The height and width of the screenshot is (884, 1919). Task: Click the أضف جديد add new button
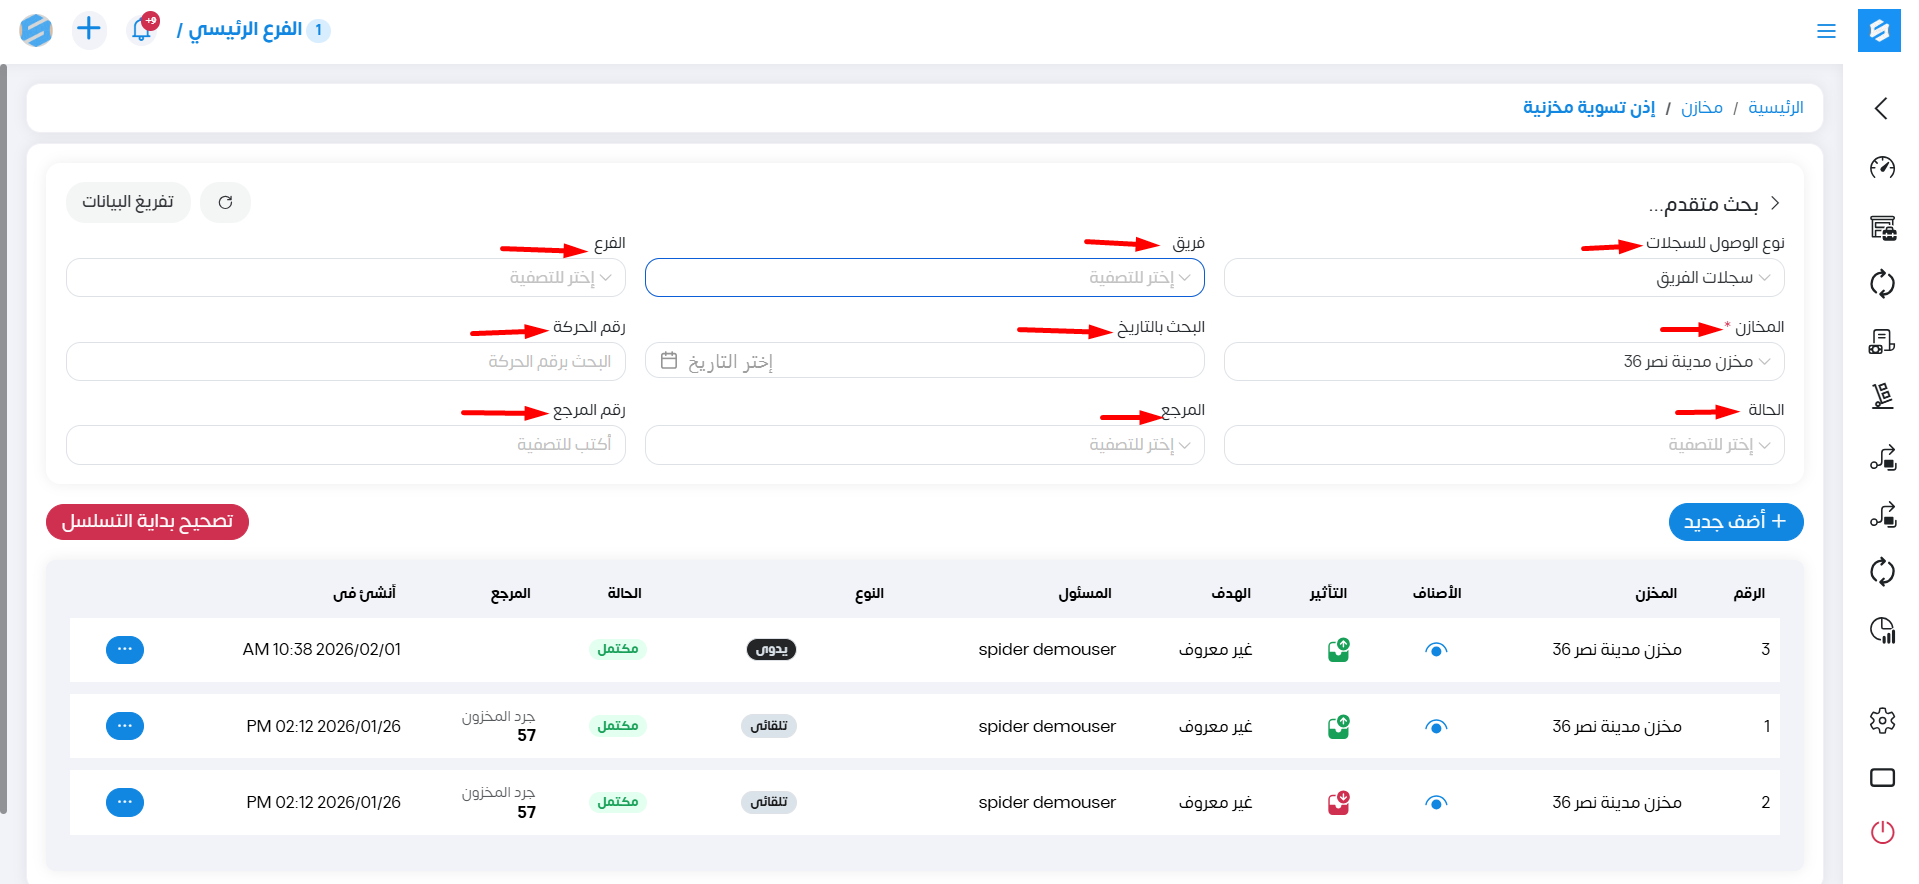tap(1735, 522)
